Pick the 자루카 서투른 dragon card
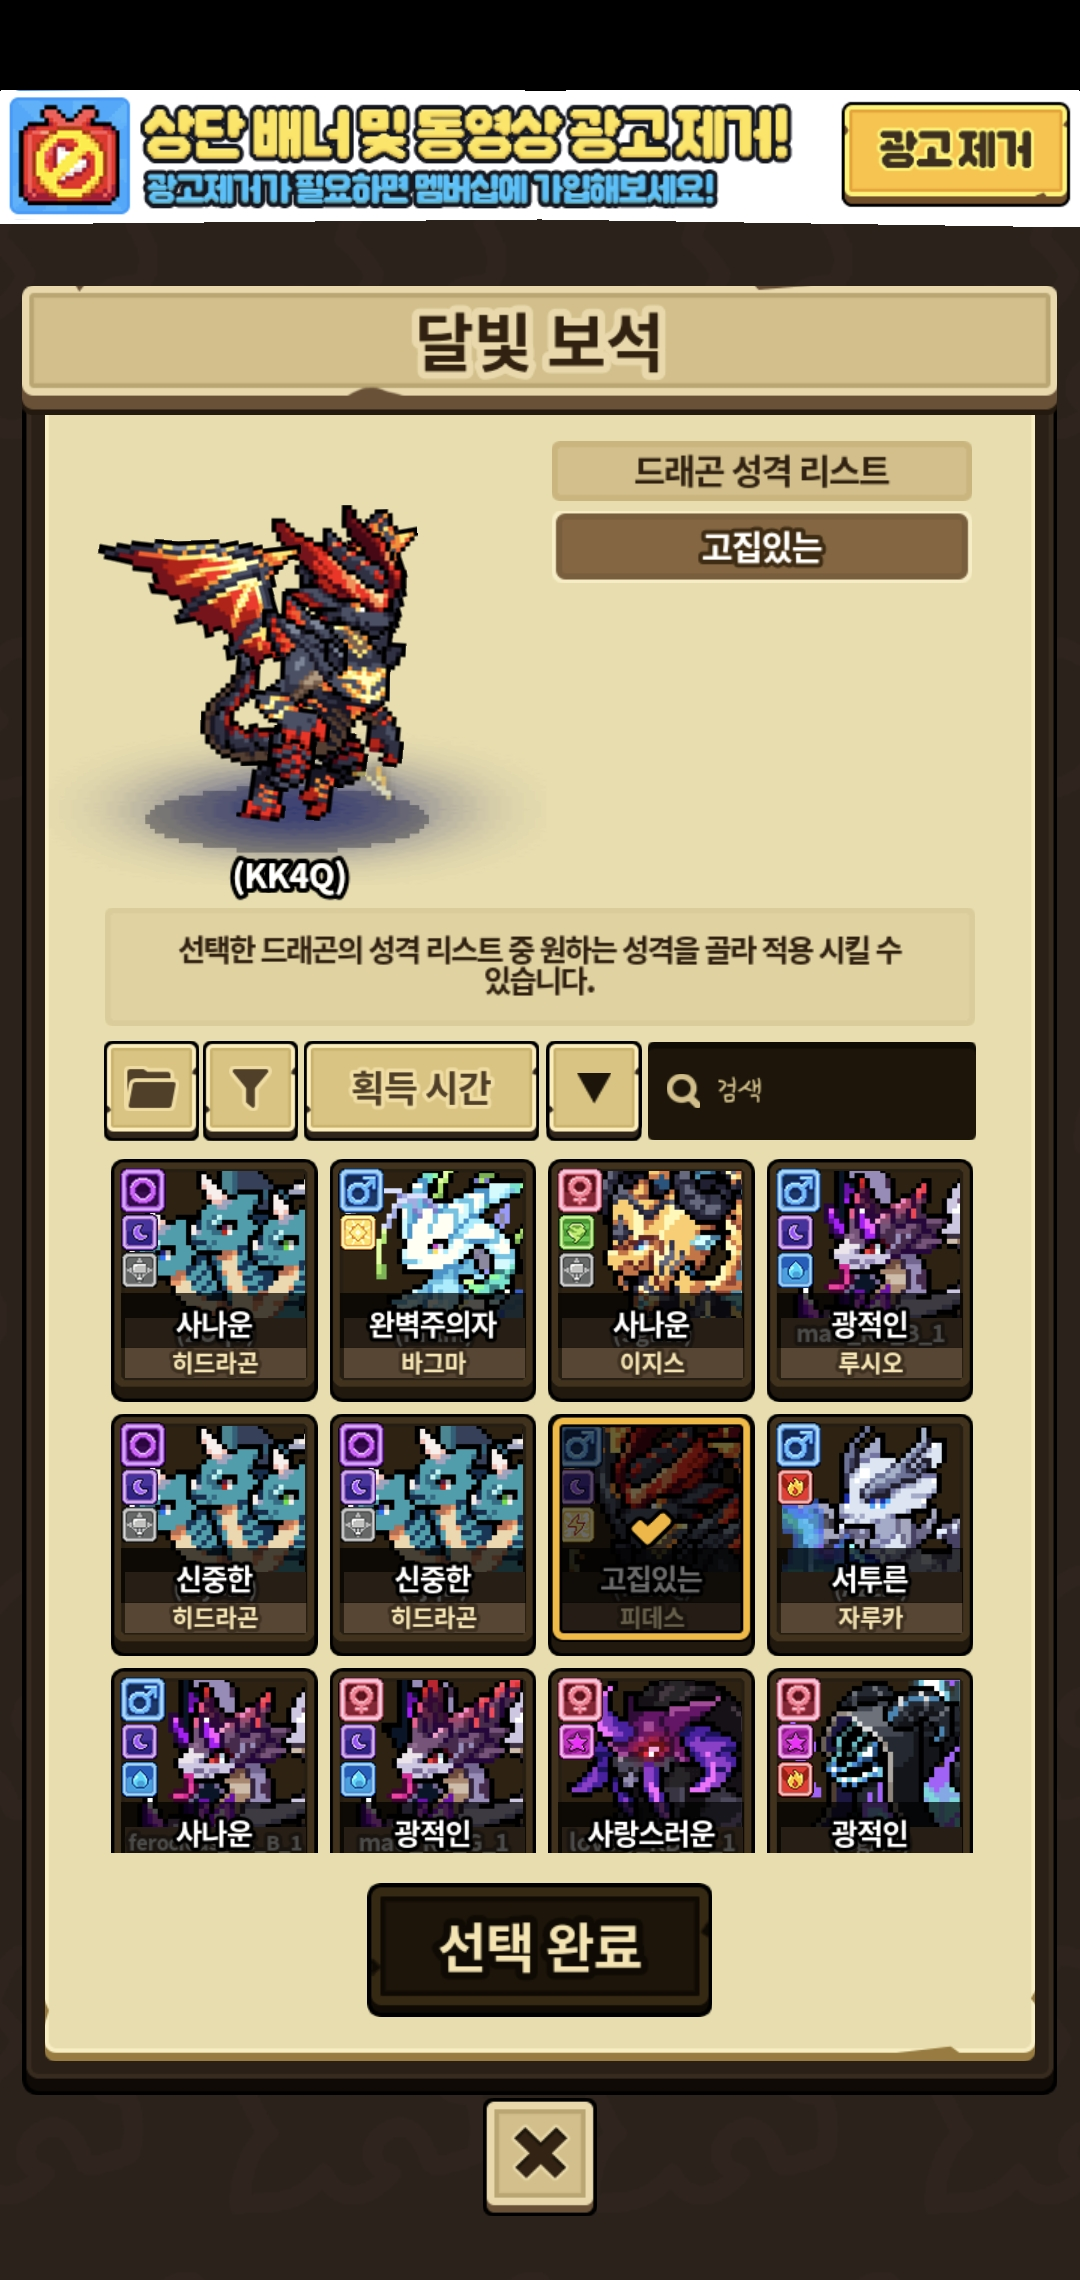The image size is (1080, 2280). click(x=870, y=1534)
